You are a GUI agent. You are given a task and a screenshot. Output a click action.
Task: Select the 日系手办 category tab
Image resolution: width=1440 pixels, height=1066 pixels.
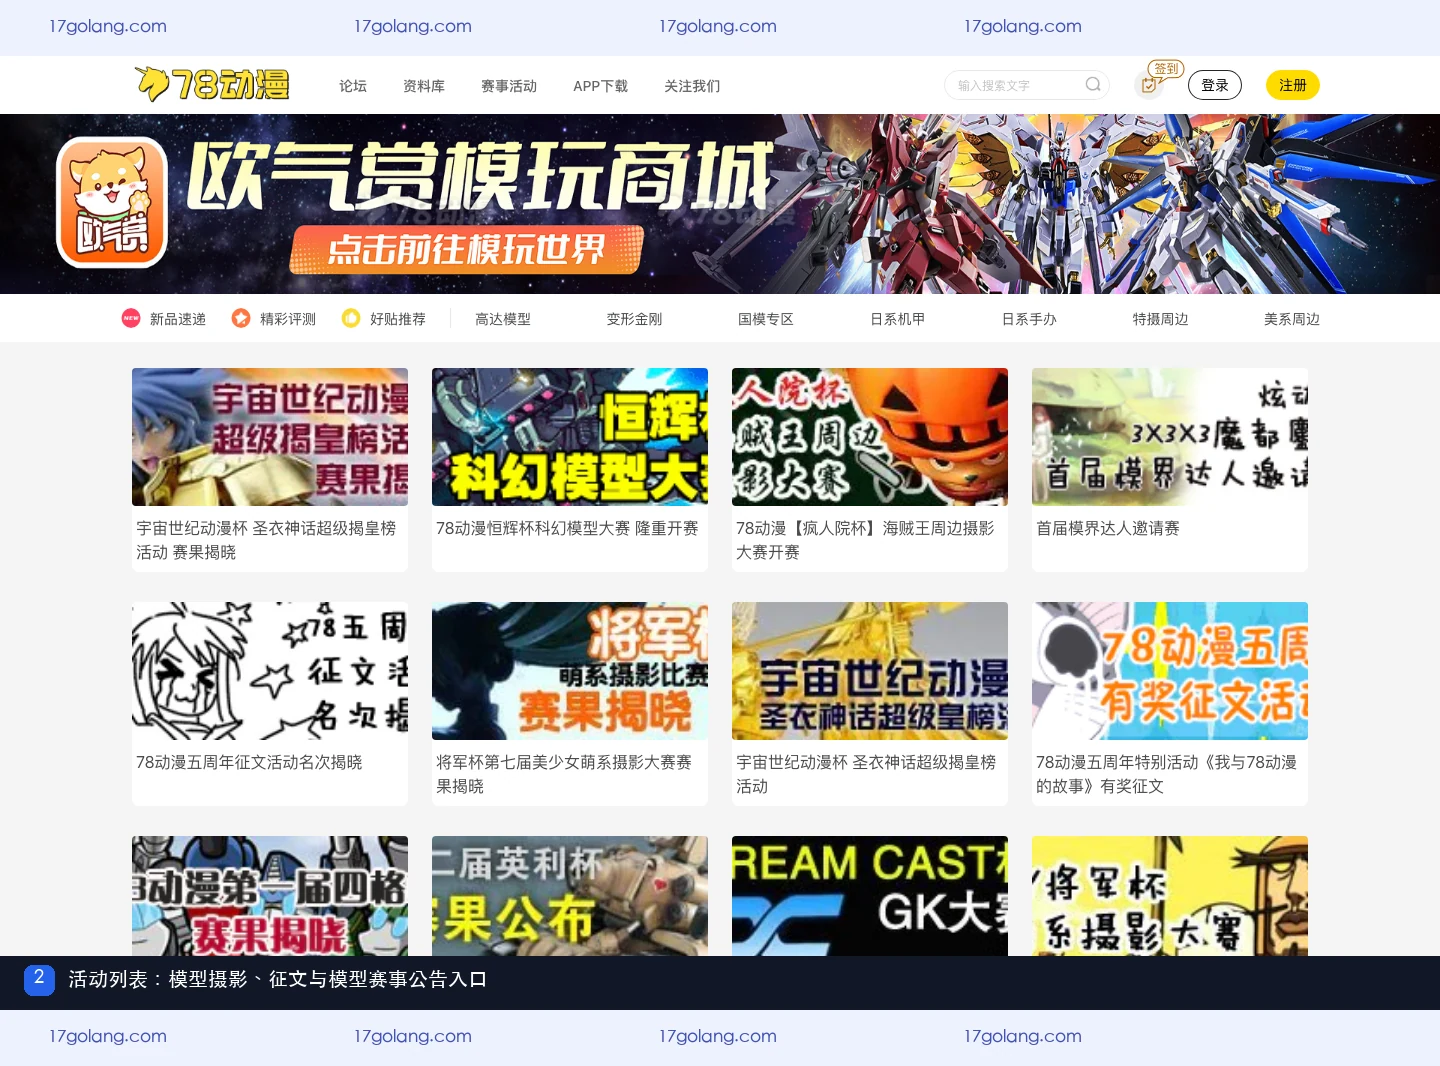[1029, 319]
